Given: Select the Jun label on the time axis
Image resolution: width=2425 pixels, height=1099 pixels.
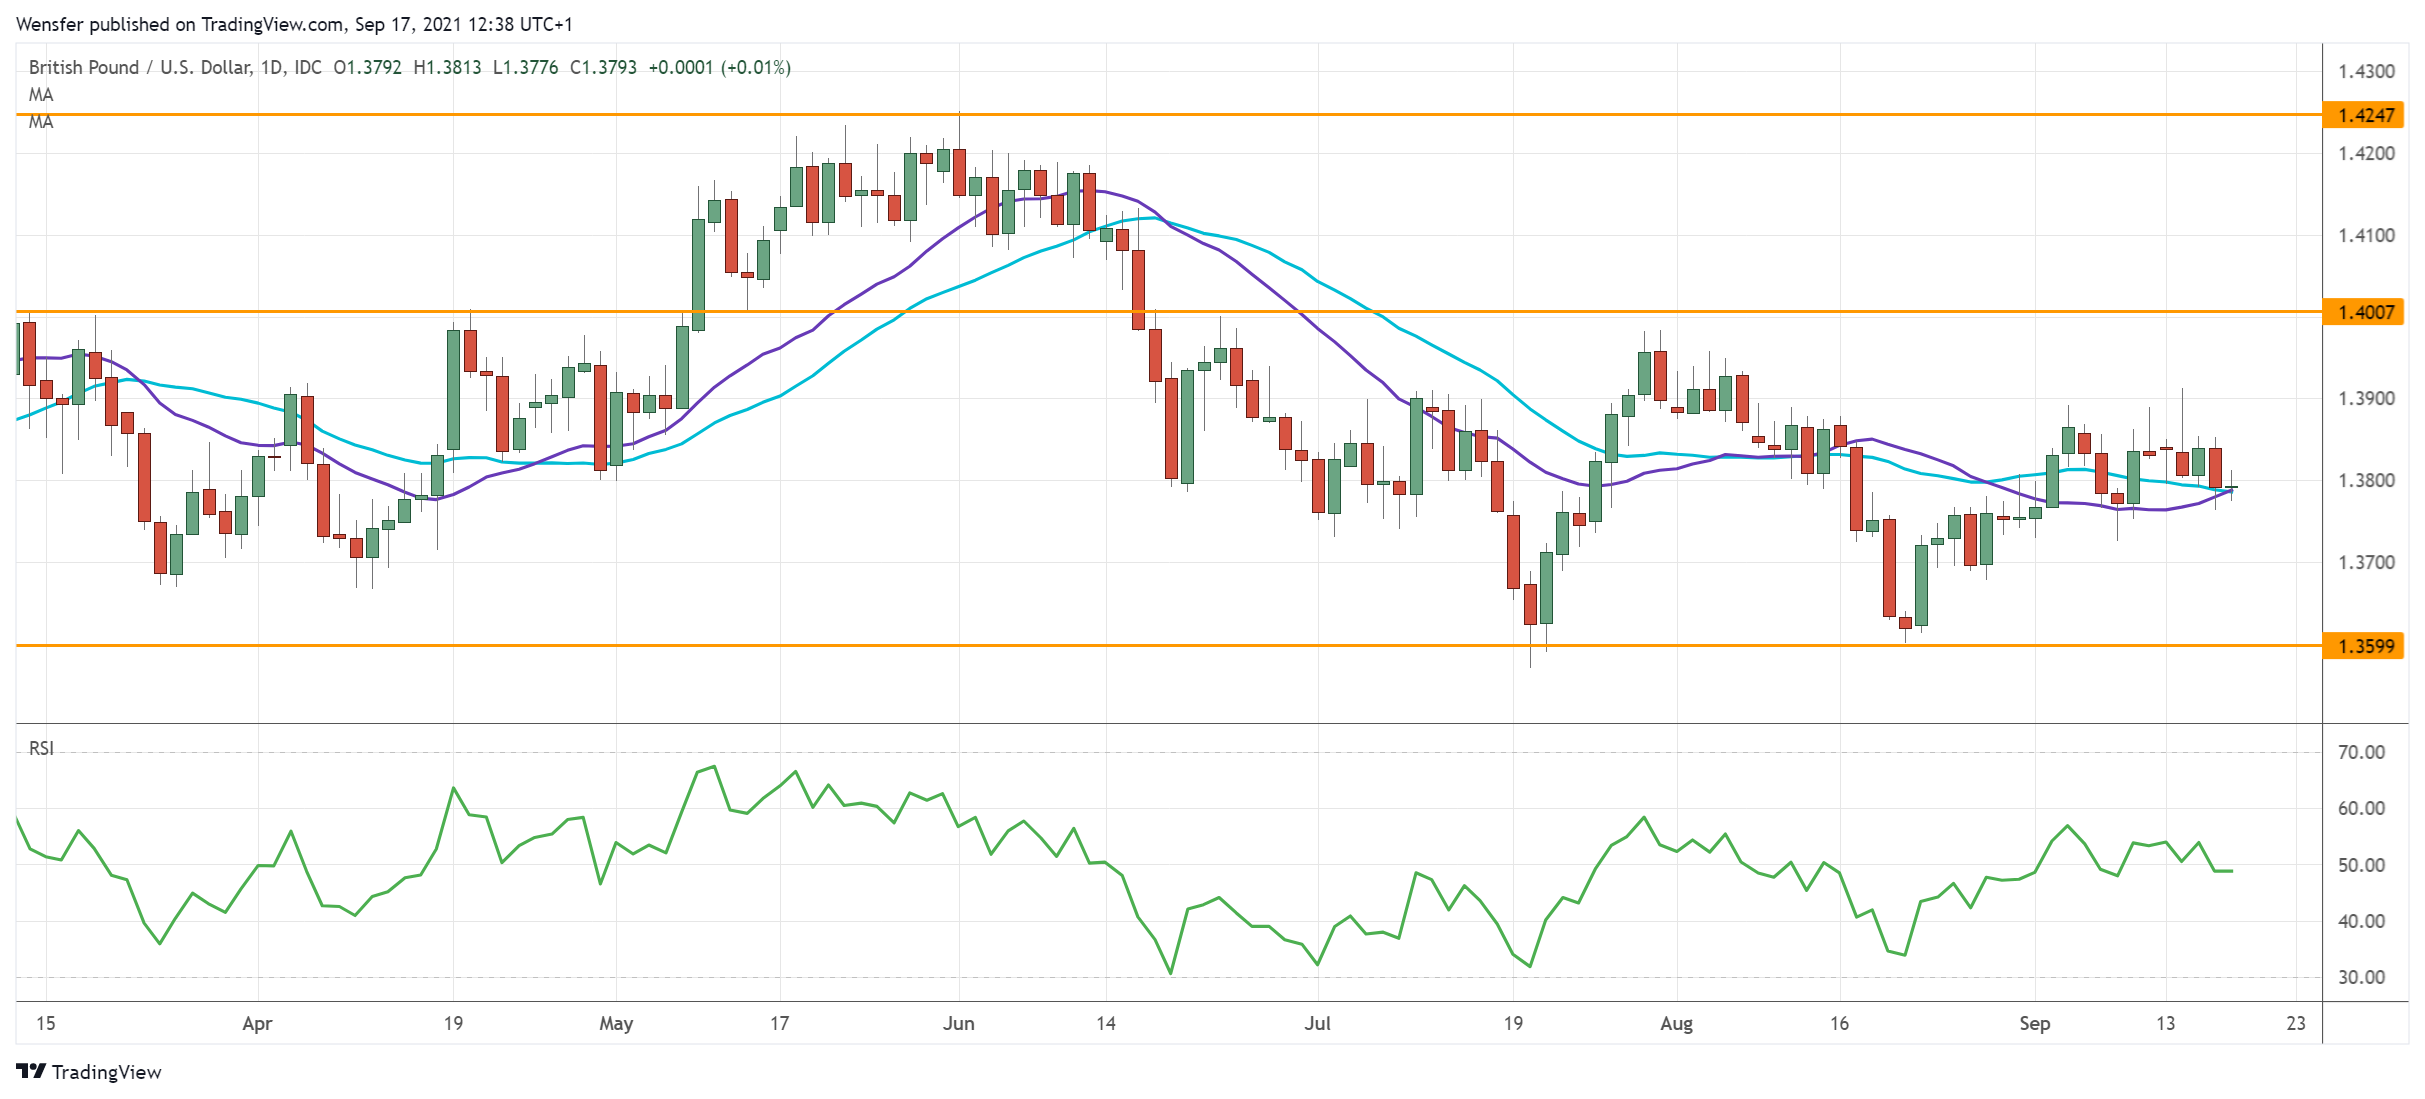Looking at the screenshot, I should pos(960,1024).
